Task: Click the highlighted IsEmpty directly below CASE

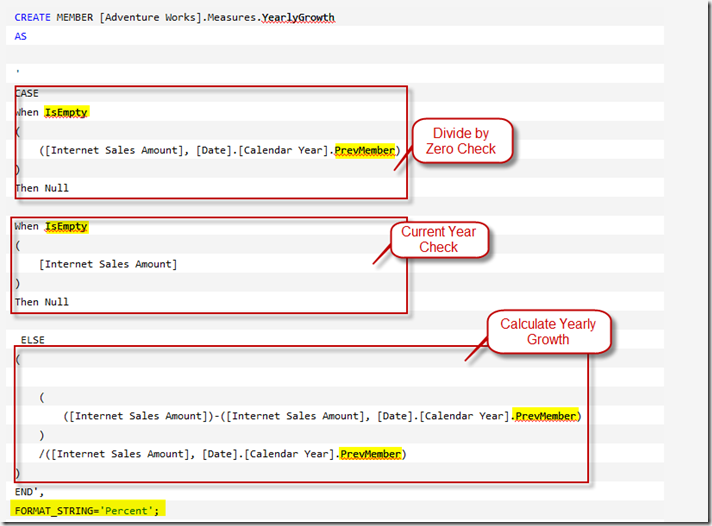Action: 66,112
